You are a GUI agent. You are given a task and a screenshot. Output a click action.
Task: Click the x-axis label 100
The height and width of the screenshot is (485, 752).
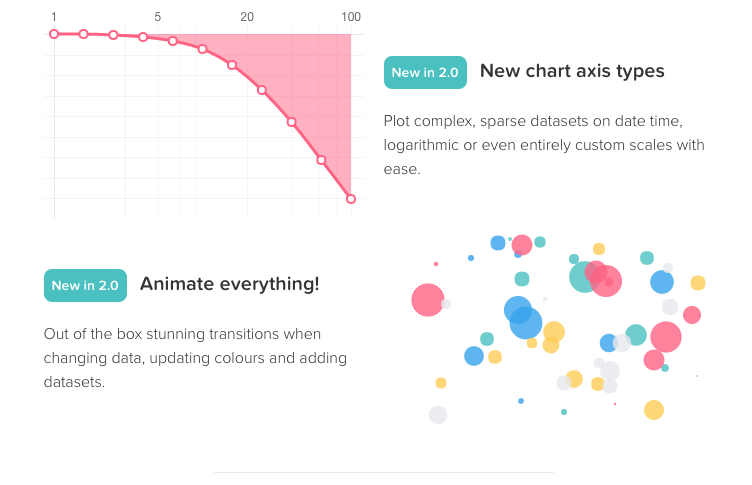(351, 17)
